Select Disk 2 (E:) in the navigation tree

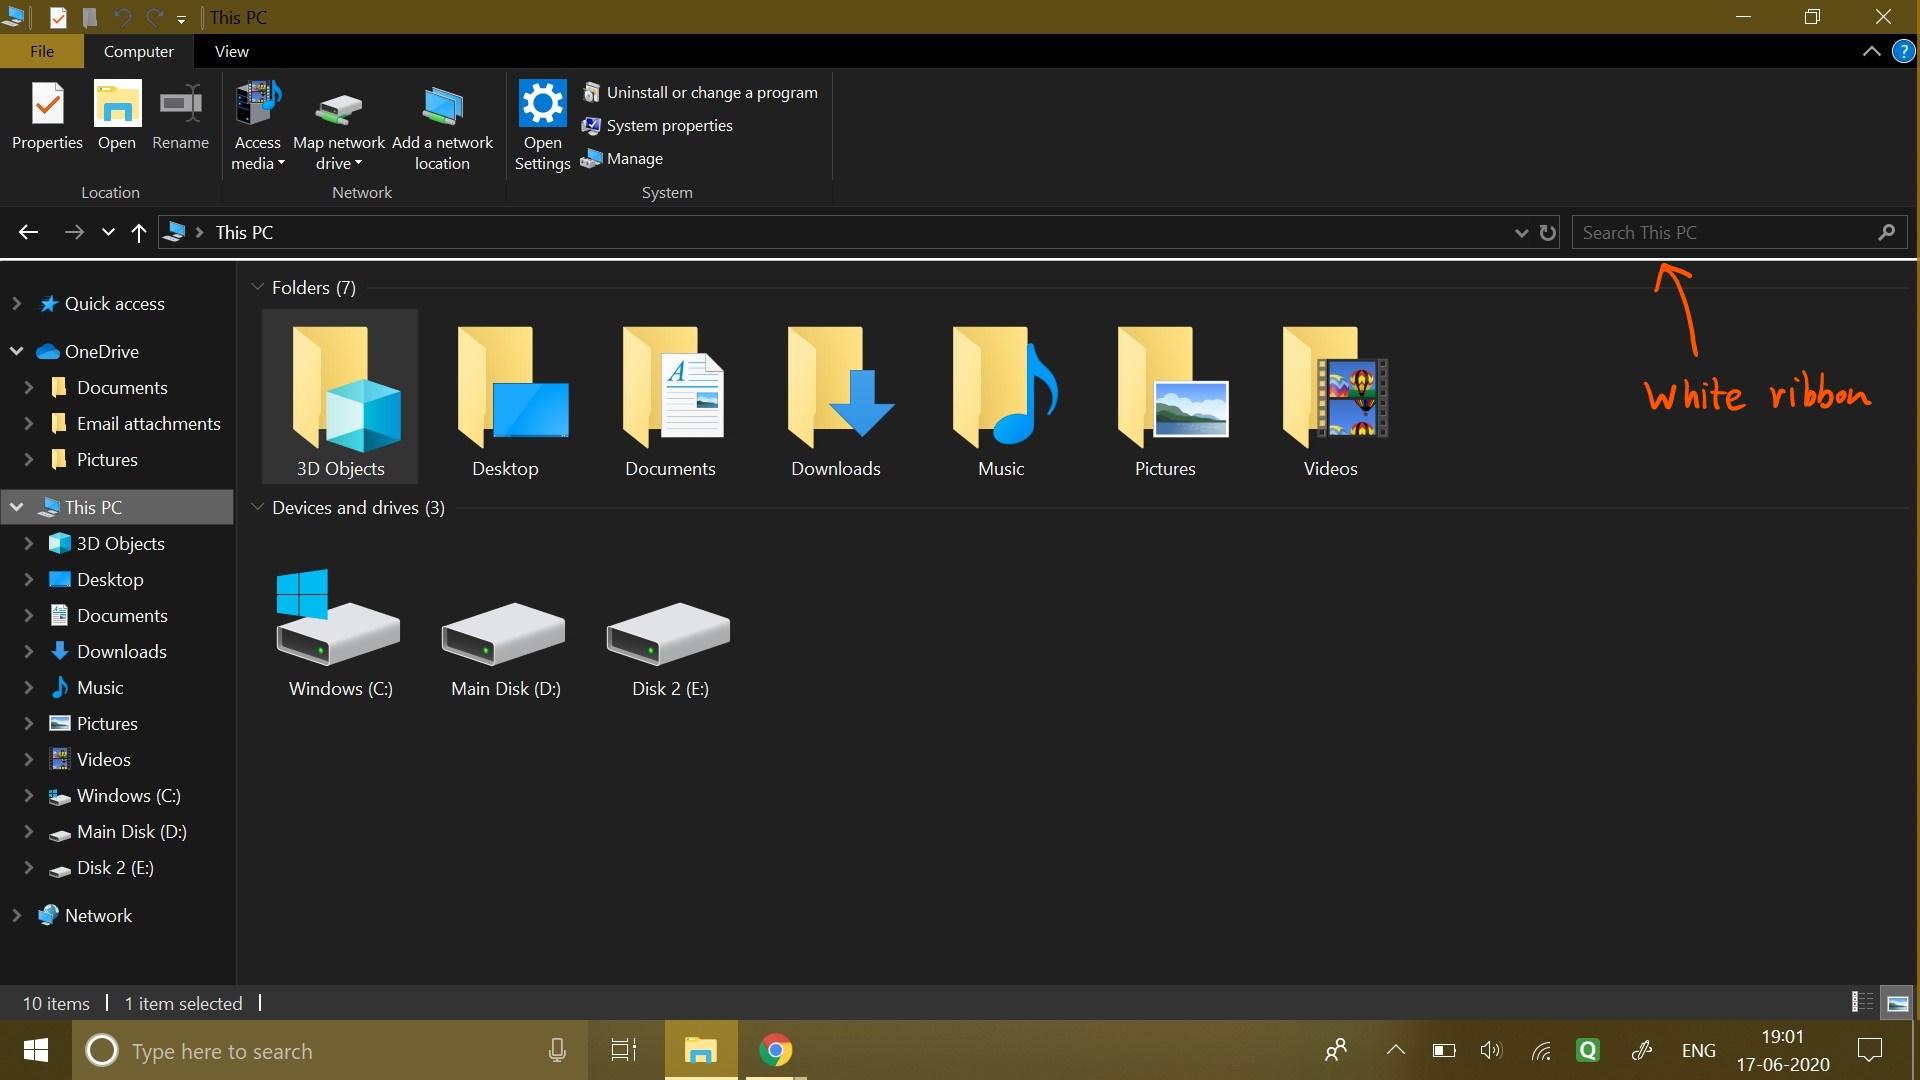(101, 867)
